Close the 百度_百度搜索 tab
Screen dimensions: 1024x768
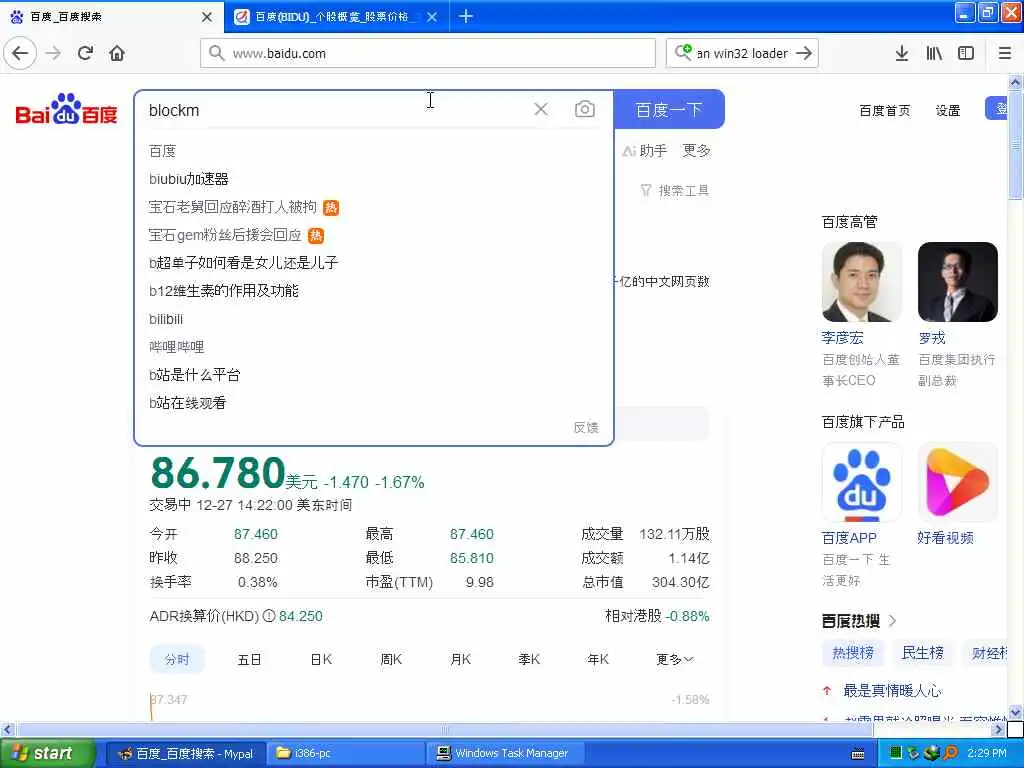[x=207, y=17]
